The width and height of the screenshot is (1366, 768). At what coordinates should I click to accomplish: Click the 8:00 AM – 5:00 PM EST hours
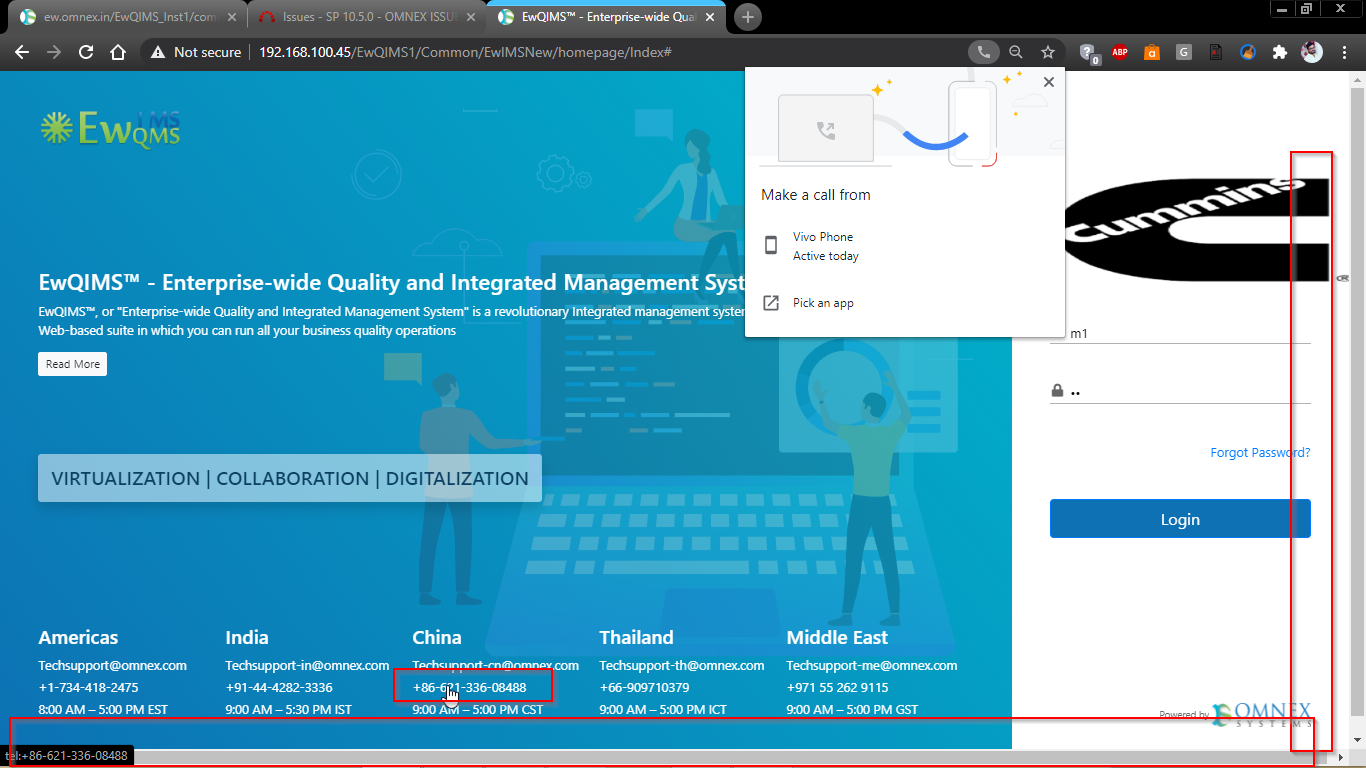pyautogui.click(x=103, y=710)
